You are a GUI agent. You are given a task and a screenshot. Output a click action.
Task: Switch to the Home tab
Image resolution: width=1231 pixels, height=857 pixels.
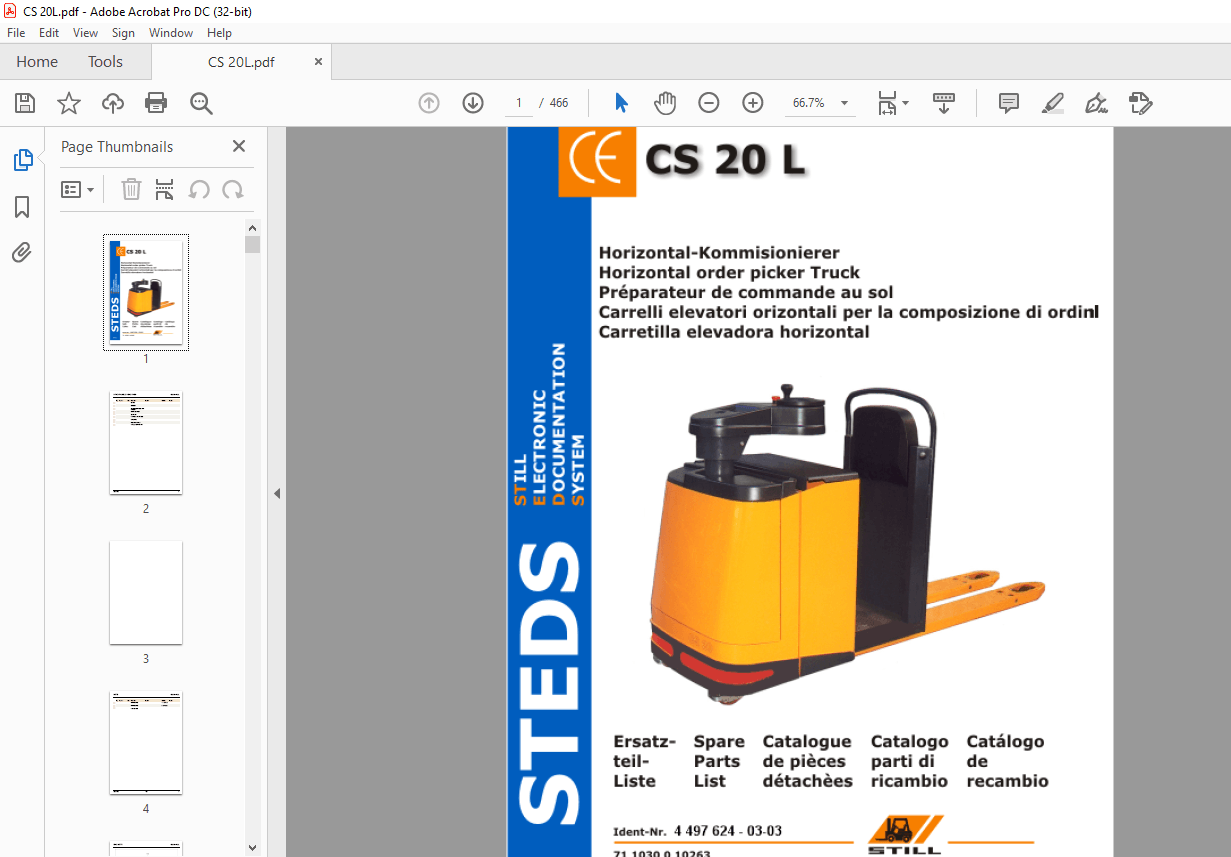click(x=37, y=61)
